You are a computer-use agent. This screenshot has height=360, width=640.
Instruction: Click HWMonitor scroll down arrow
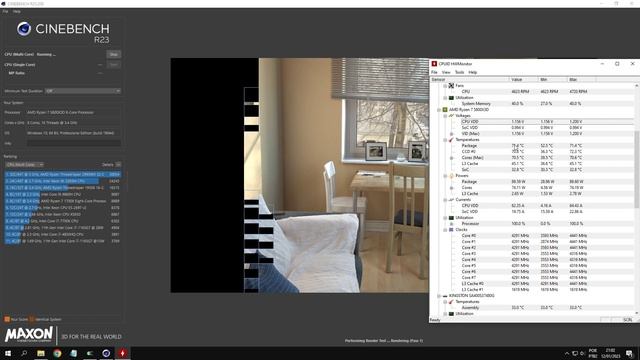[x=636, y=313]
